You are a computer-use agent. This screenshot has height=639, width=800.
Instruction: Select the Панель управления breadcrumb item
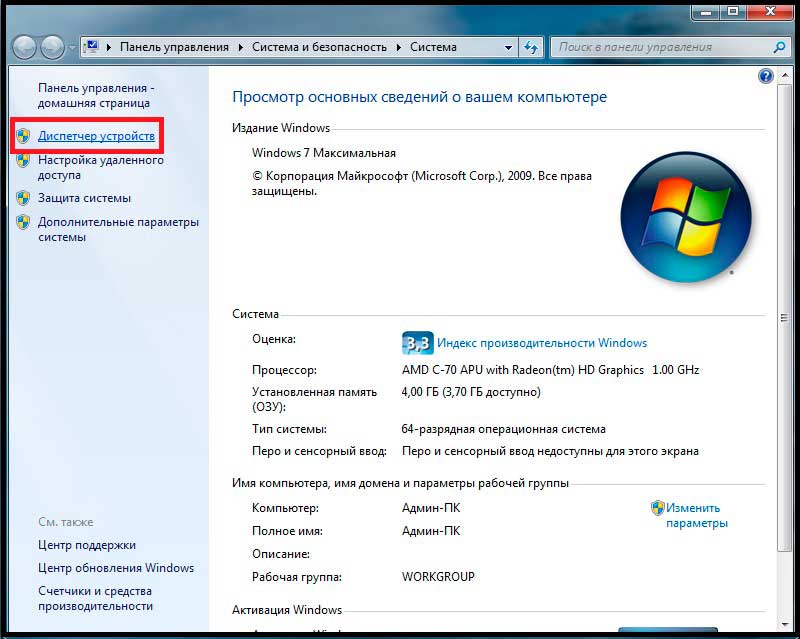[174, 47]
